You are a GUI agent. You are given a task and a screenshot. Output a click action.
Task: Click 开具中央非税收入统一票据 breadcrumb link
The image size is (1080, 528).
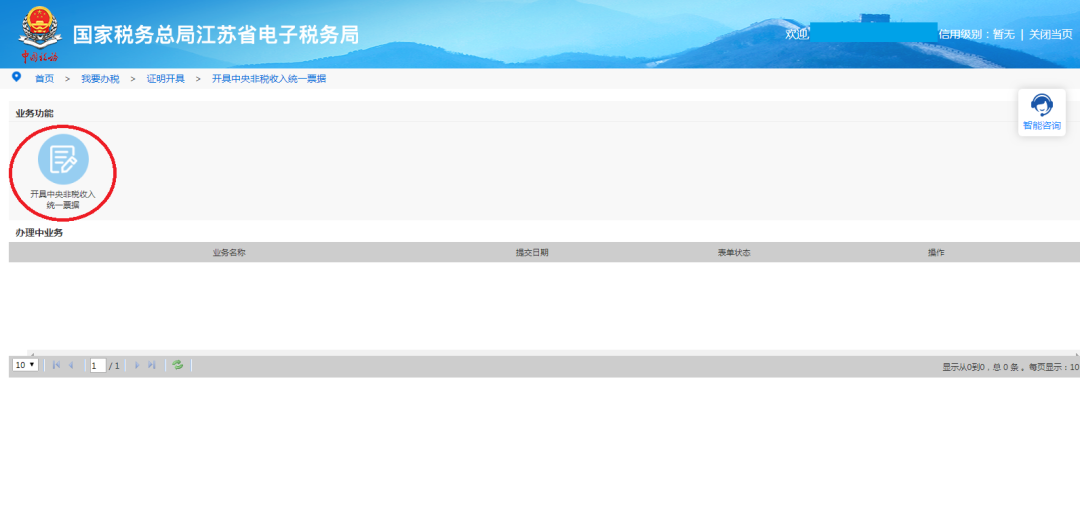[x=269, y=79]
